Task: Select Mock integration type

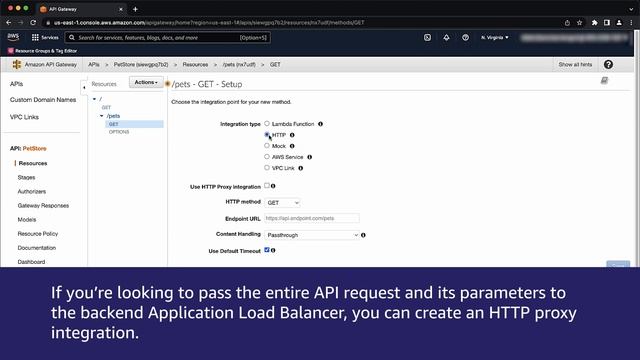Action: tap(267, 145)
